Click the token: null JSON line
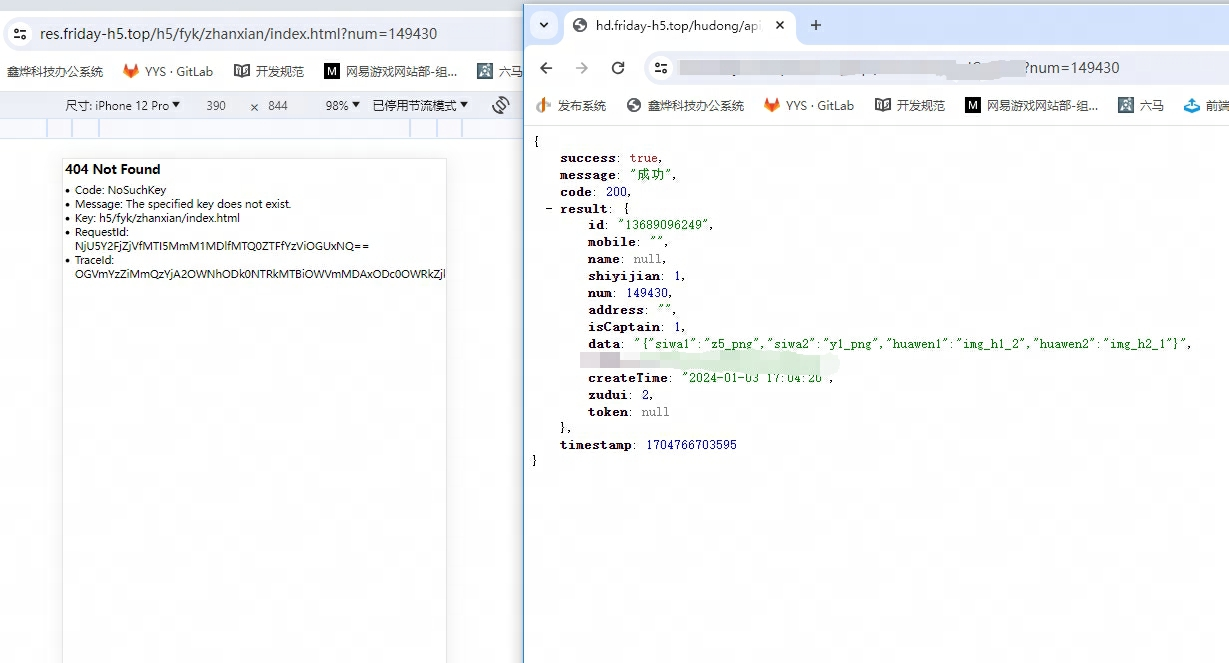The width and height of the screenshot is (1229, 663). point(628,412)
